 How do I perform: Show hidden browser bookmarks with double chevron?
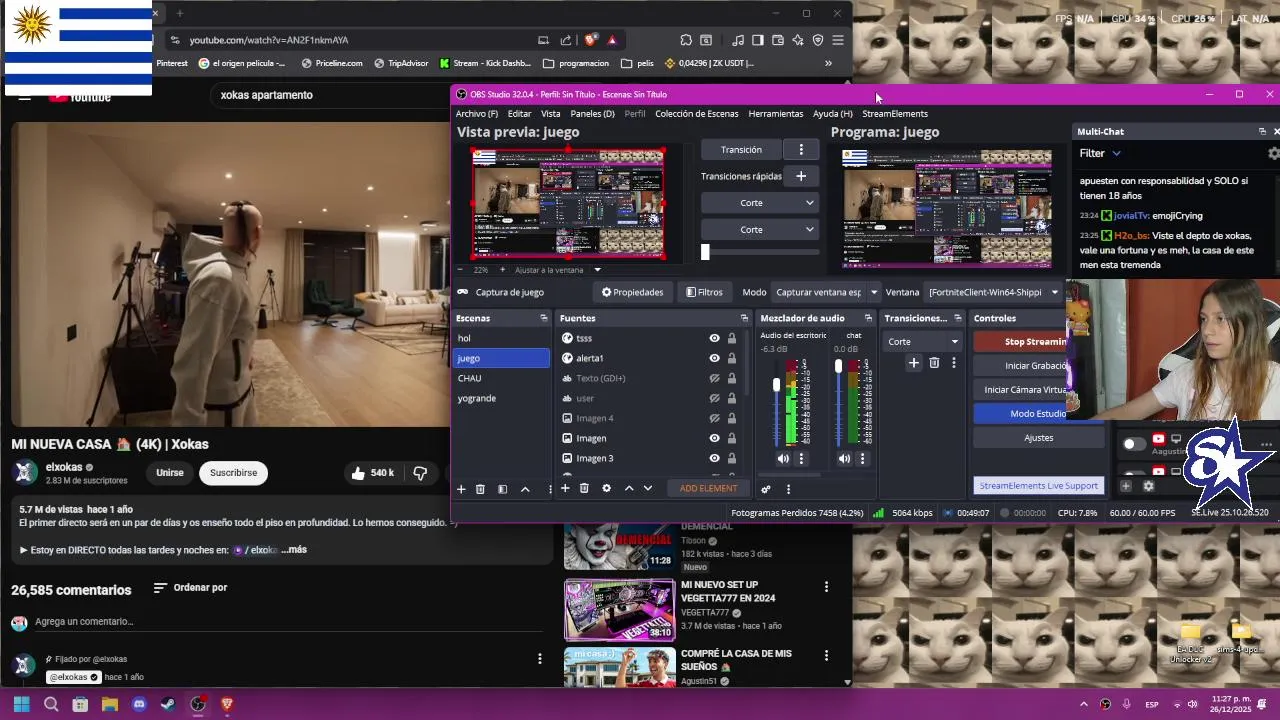[828, 63]
